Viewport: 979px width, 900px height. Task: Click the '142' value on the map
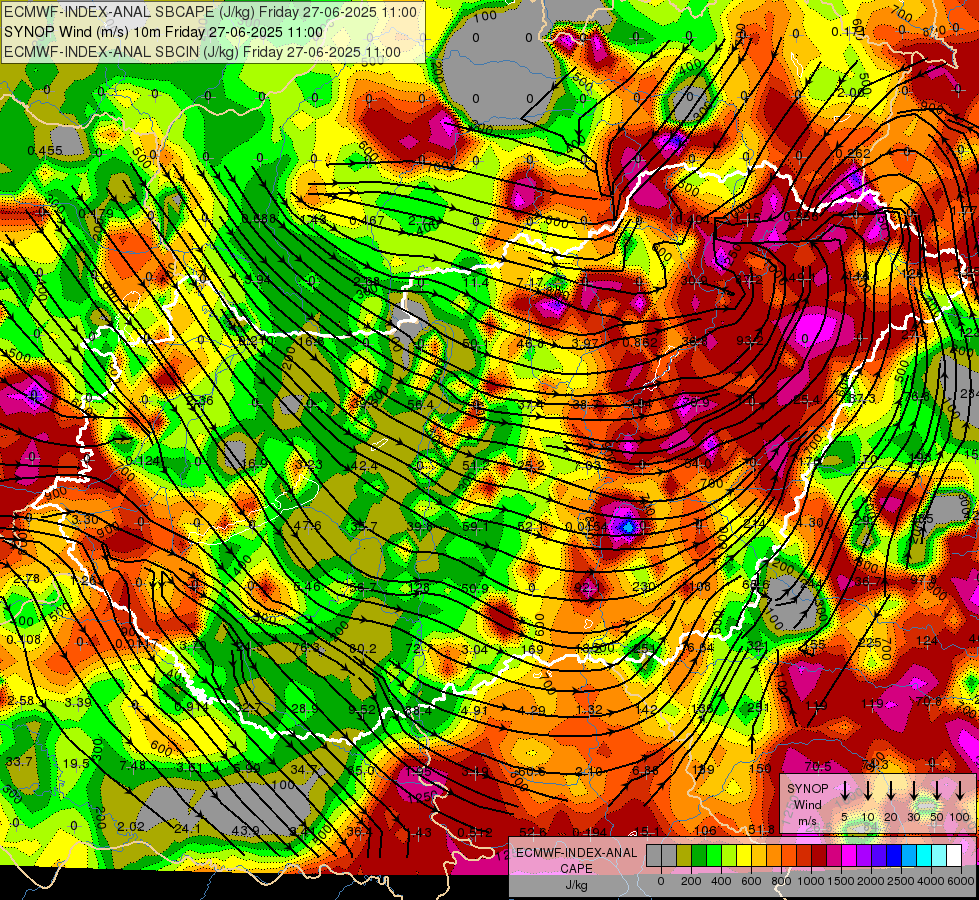(646, 710)
